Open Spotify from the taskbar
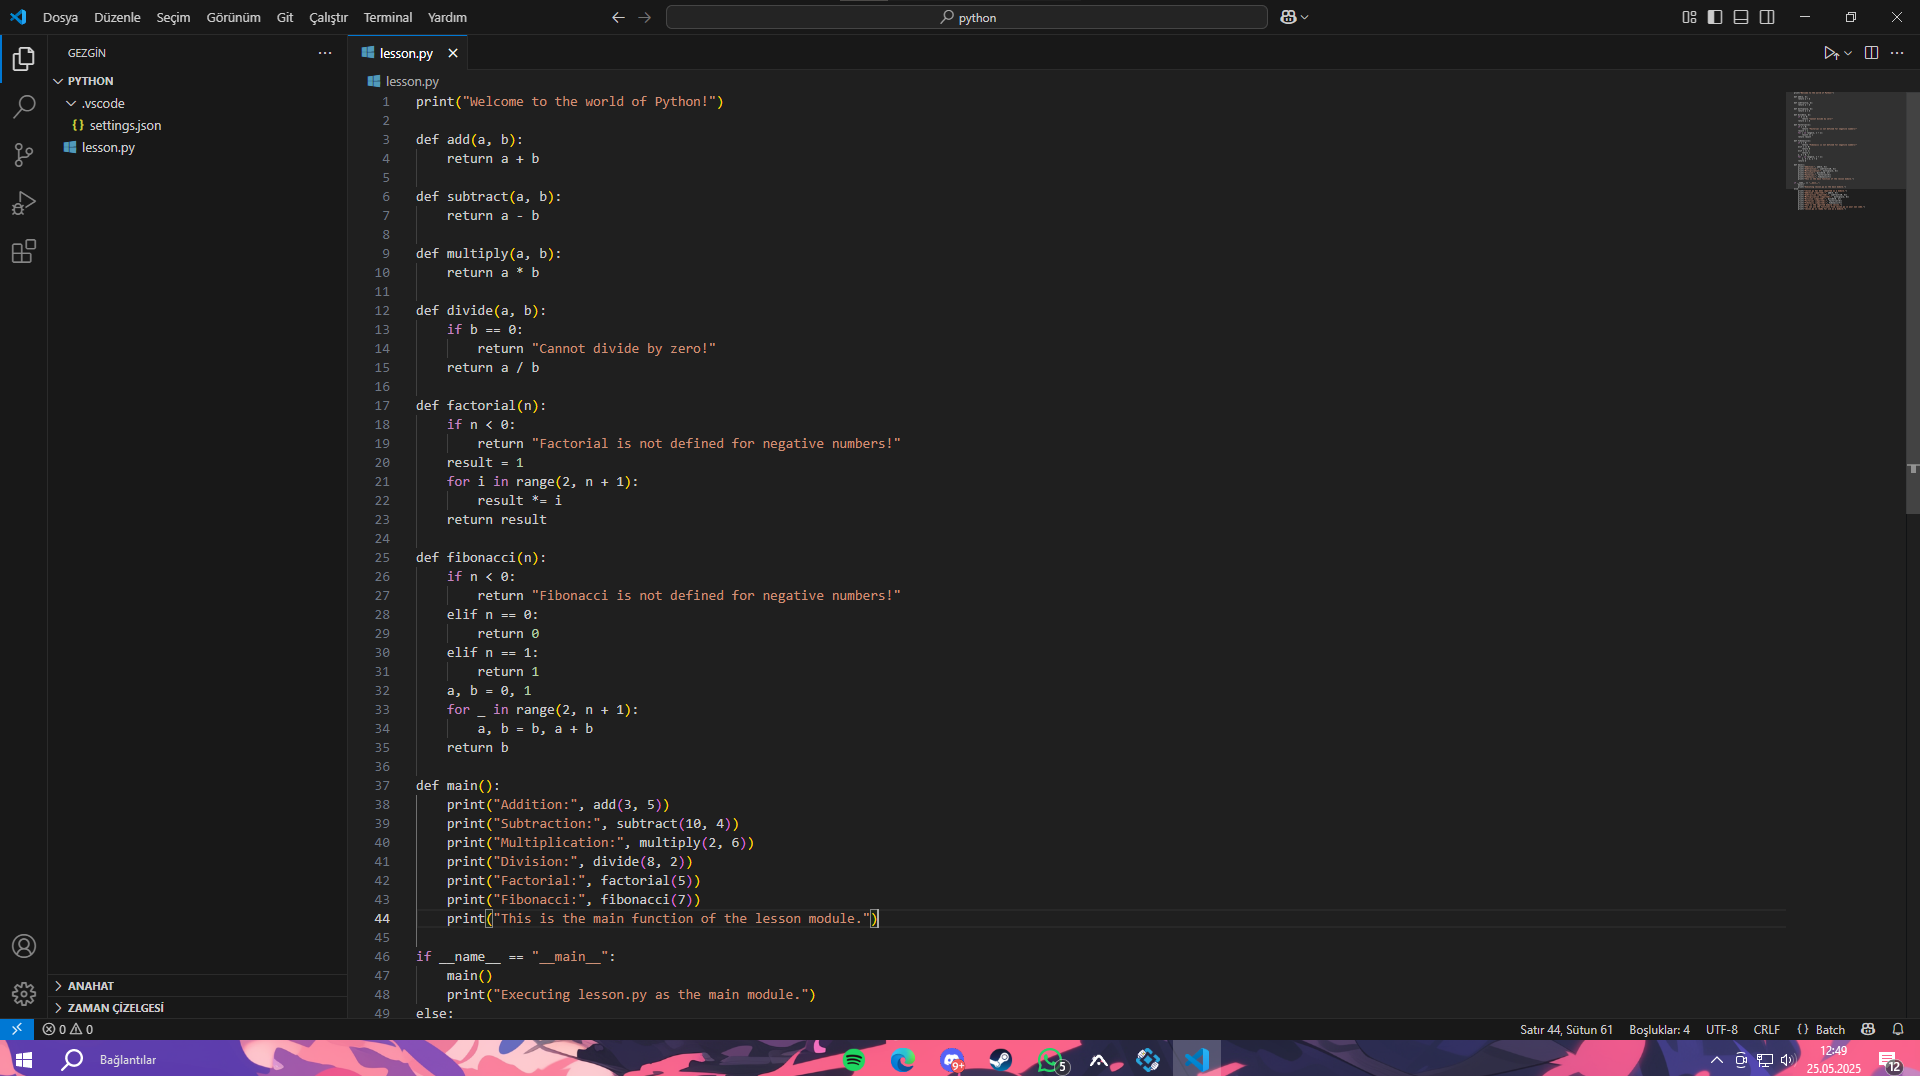Viewport: 1920px width, 1076px height. [x=854, y=1060]
